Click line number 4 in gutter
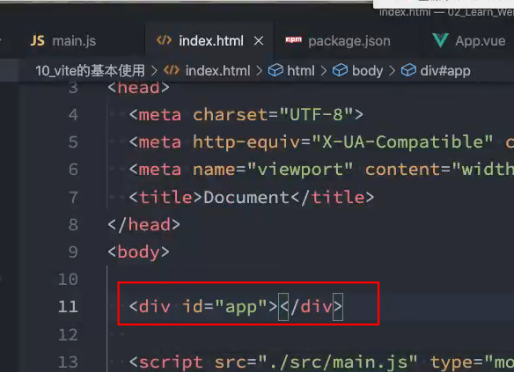The width and height of the screenshot is (514, 372). click(73, 115)
